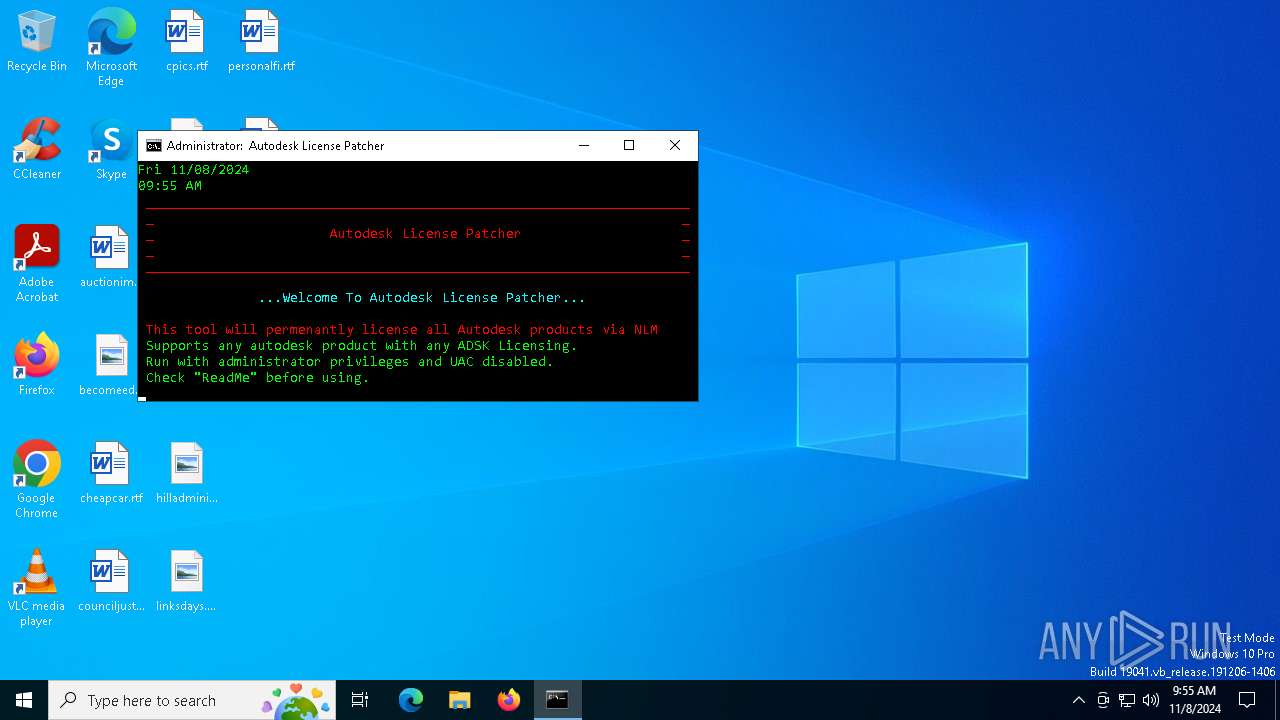Close the Autodesk License Patcher window

[x=675, y=146]
